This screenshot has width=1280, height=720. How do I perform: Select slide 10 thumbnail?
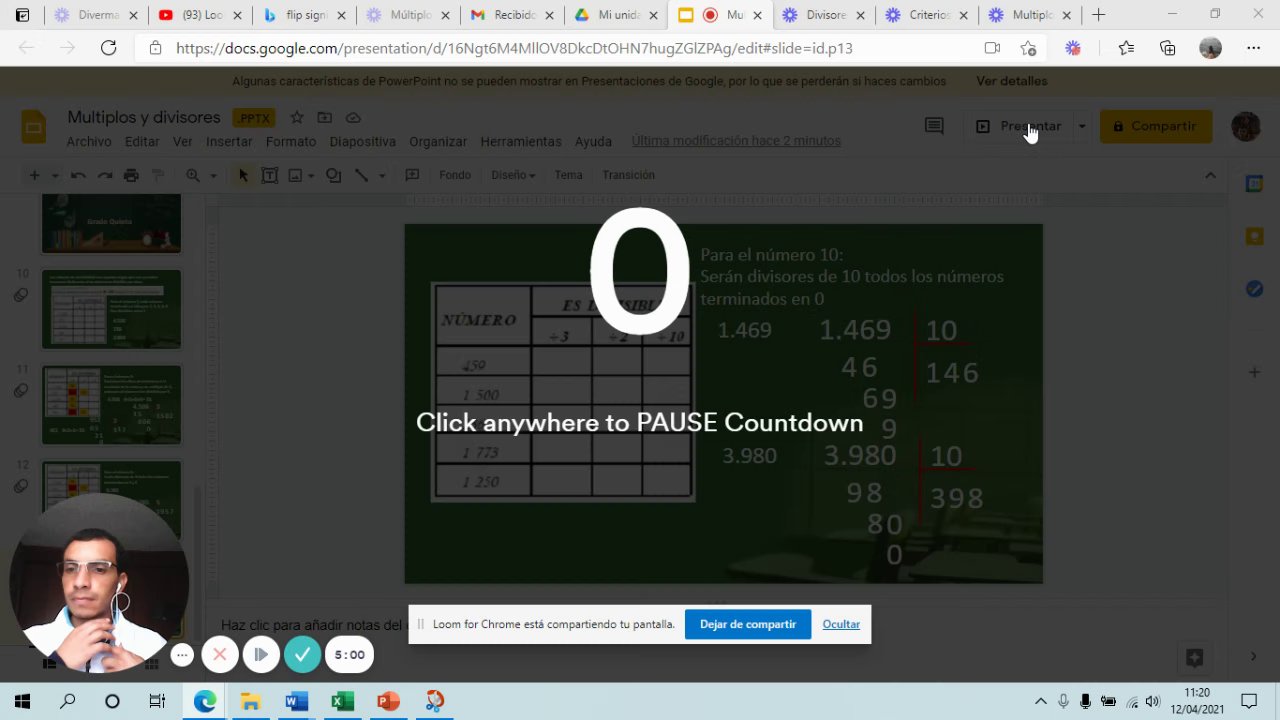point(111,309)
